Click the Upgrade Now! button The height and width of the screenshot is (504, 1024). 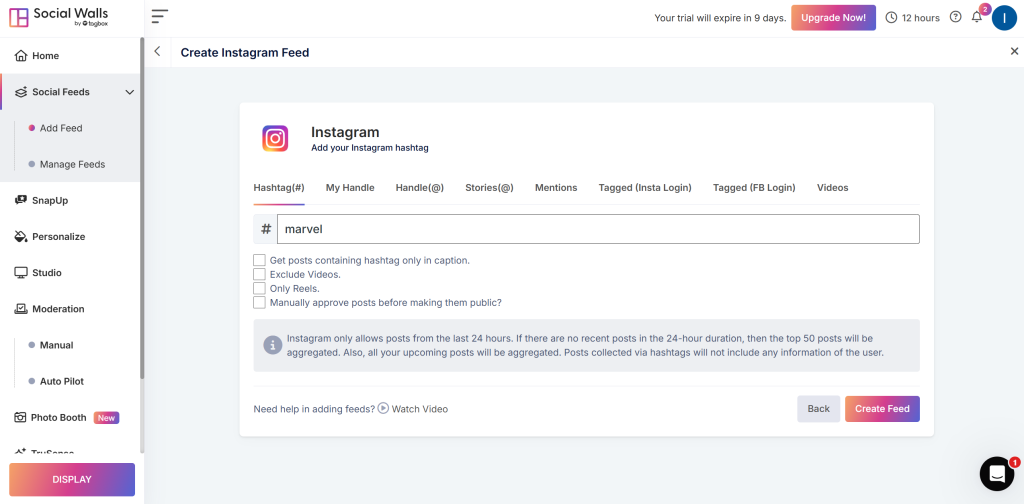833,18
